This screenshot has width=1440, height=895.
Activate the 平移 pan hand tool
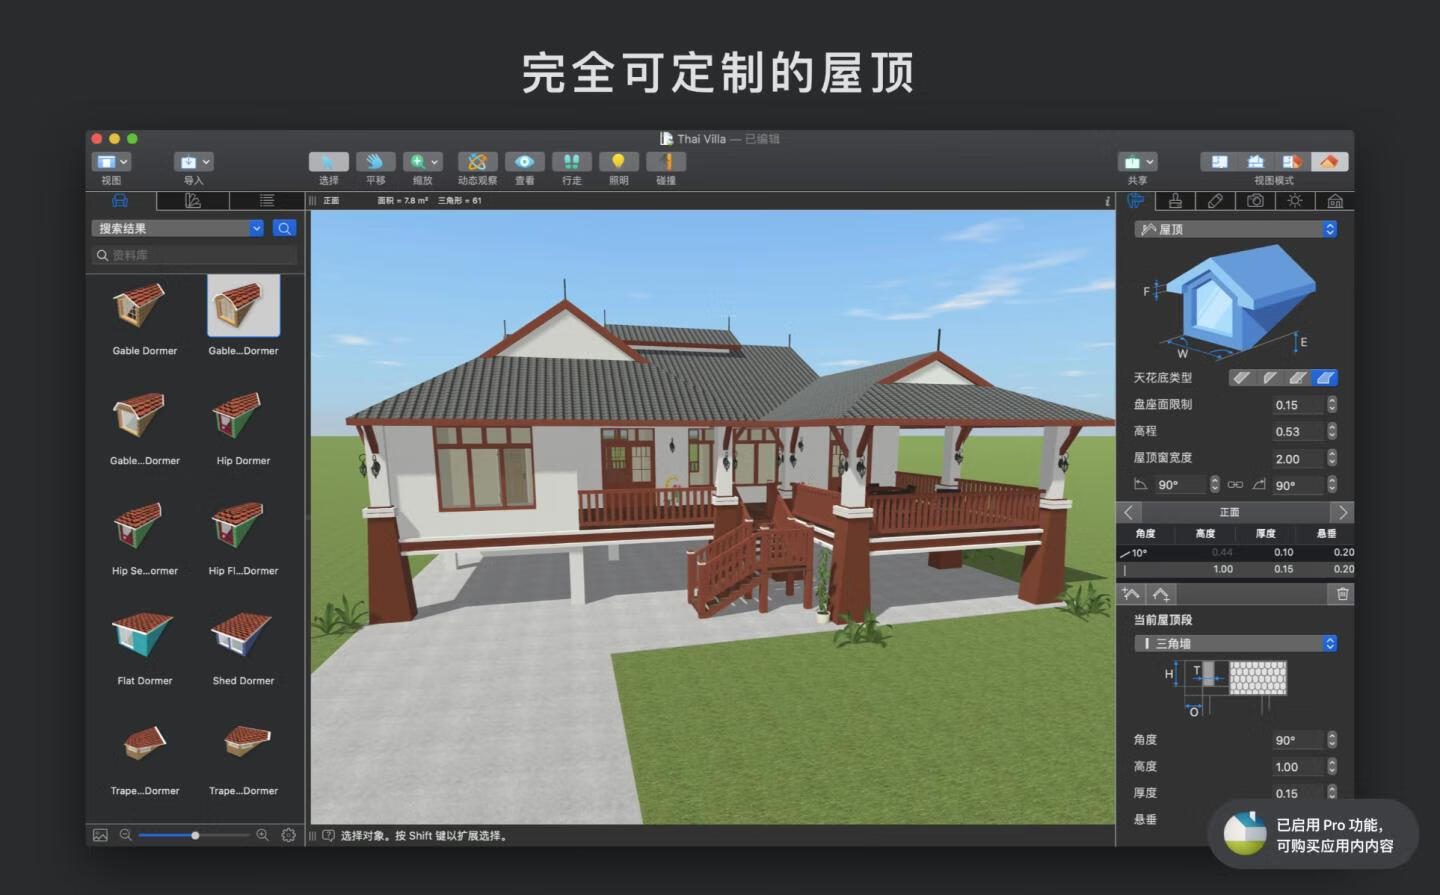pyautogui.click(x=375, y=162)
